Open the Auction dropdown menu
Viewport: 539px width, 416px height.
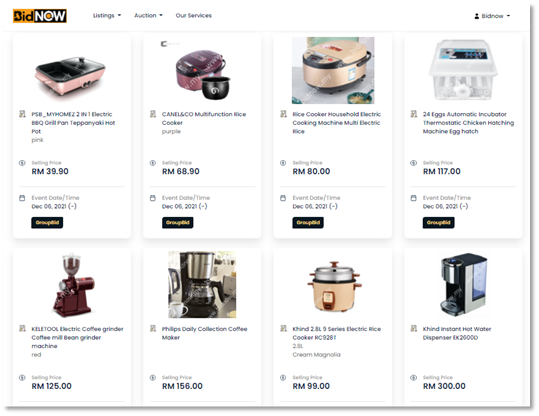[x=148, y=15]
